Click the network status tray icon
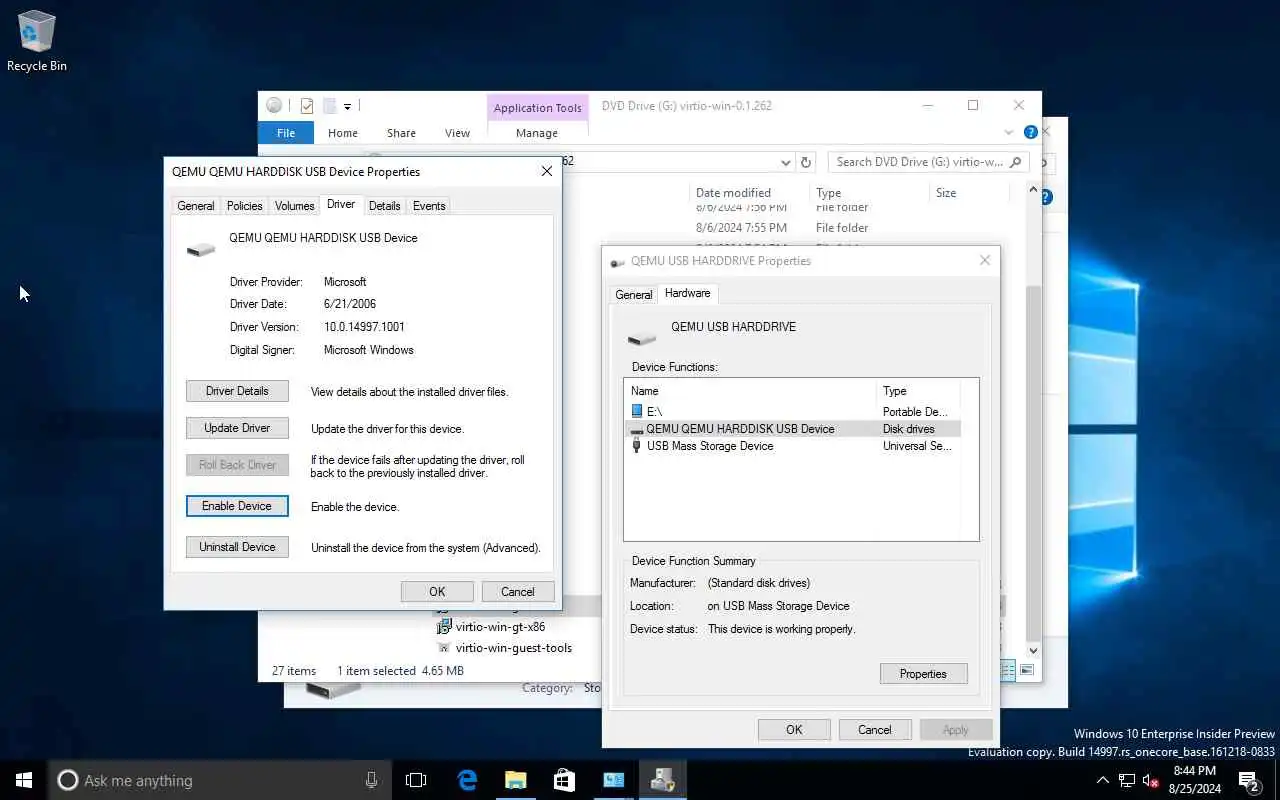 [1127, 780]
